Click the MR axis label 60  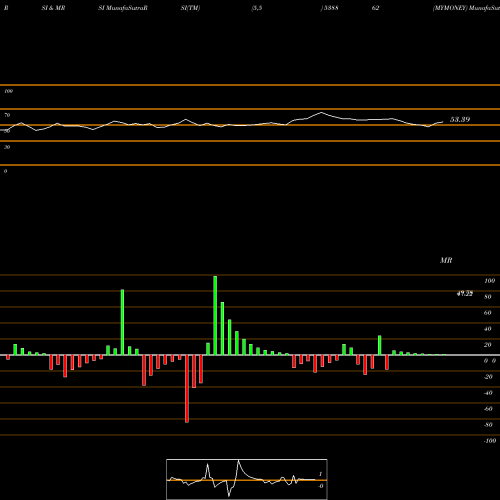point(488,313)
